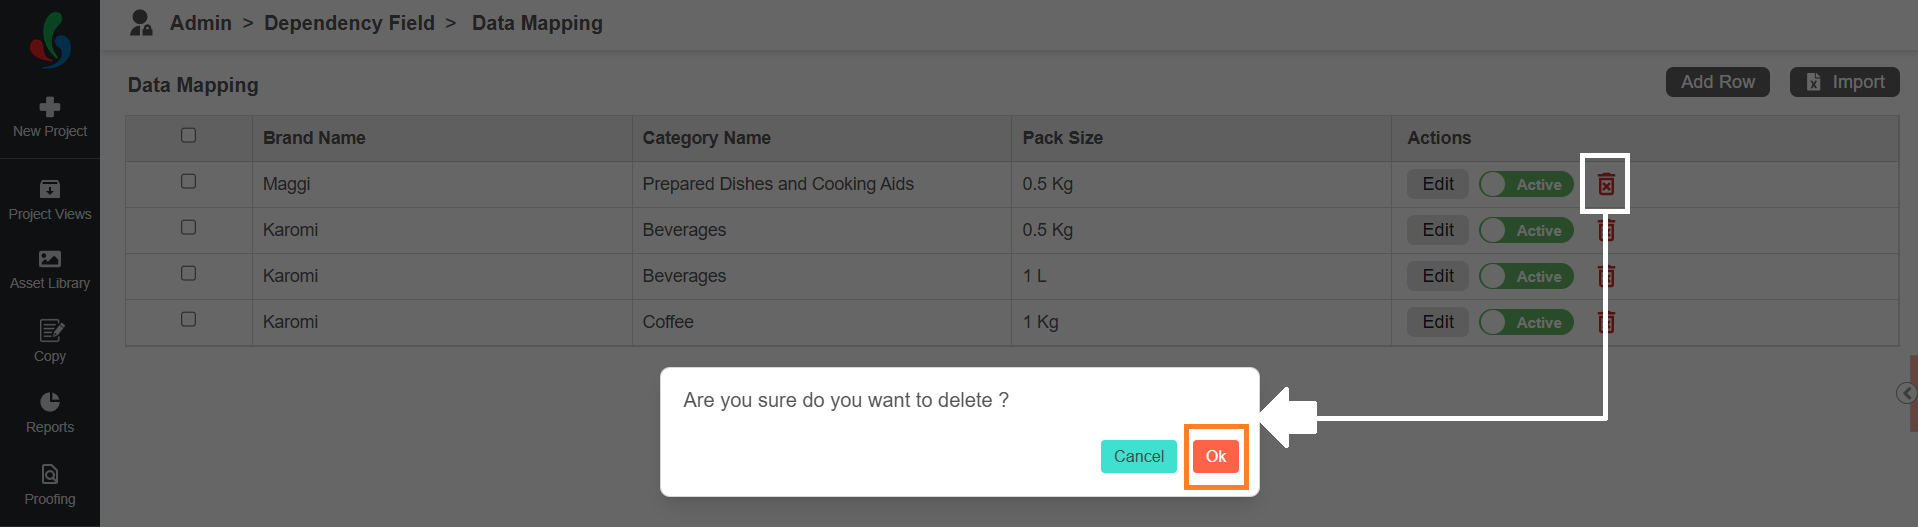Click the New Project plus icon
Viewport: 1918px width, 527px height.
click(x=50, y=107)
